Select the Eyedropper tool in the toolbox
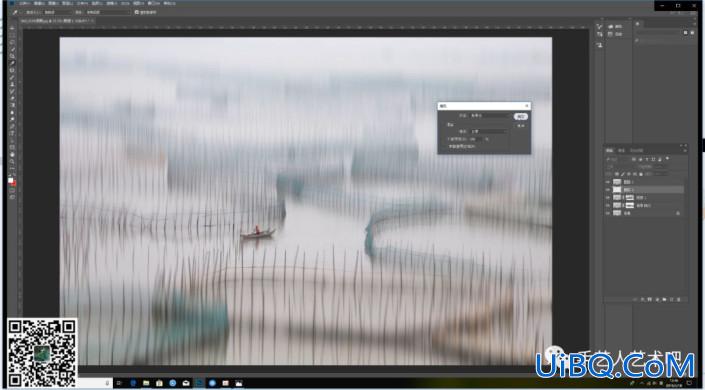 [x=13, y=63]
